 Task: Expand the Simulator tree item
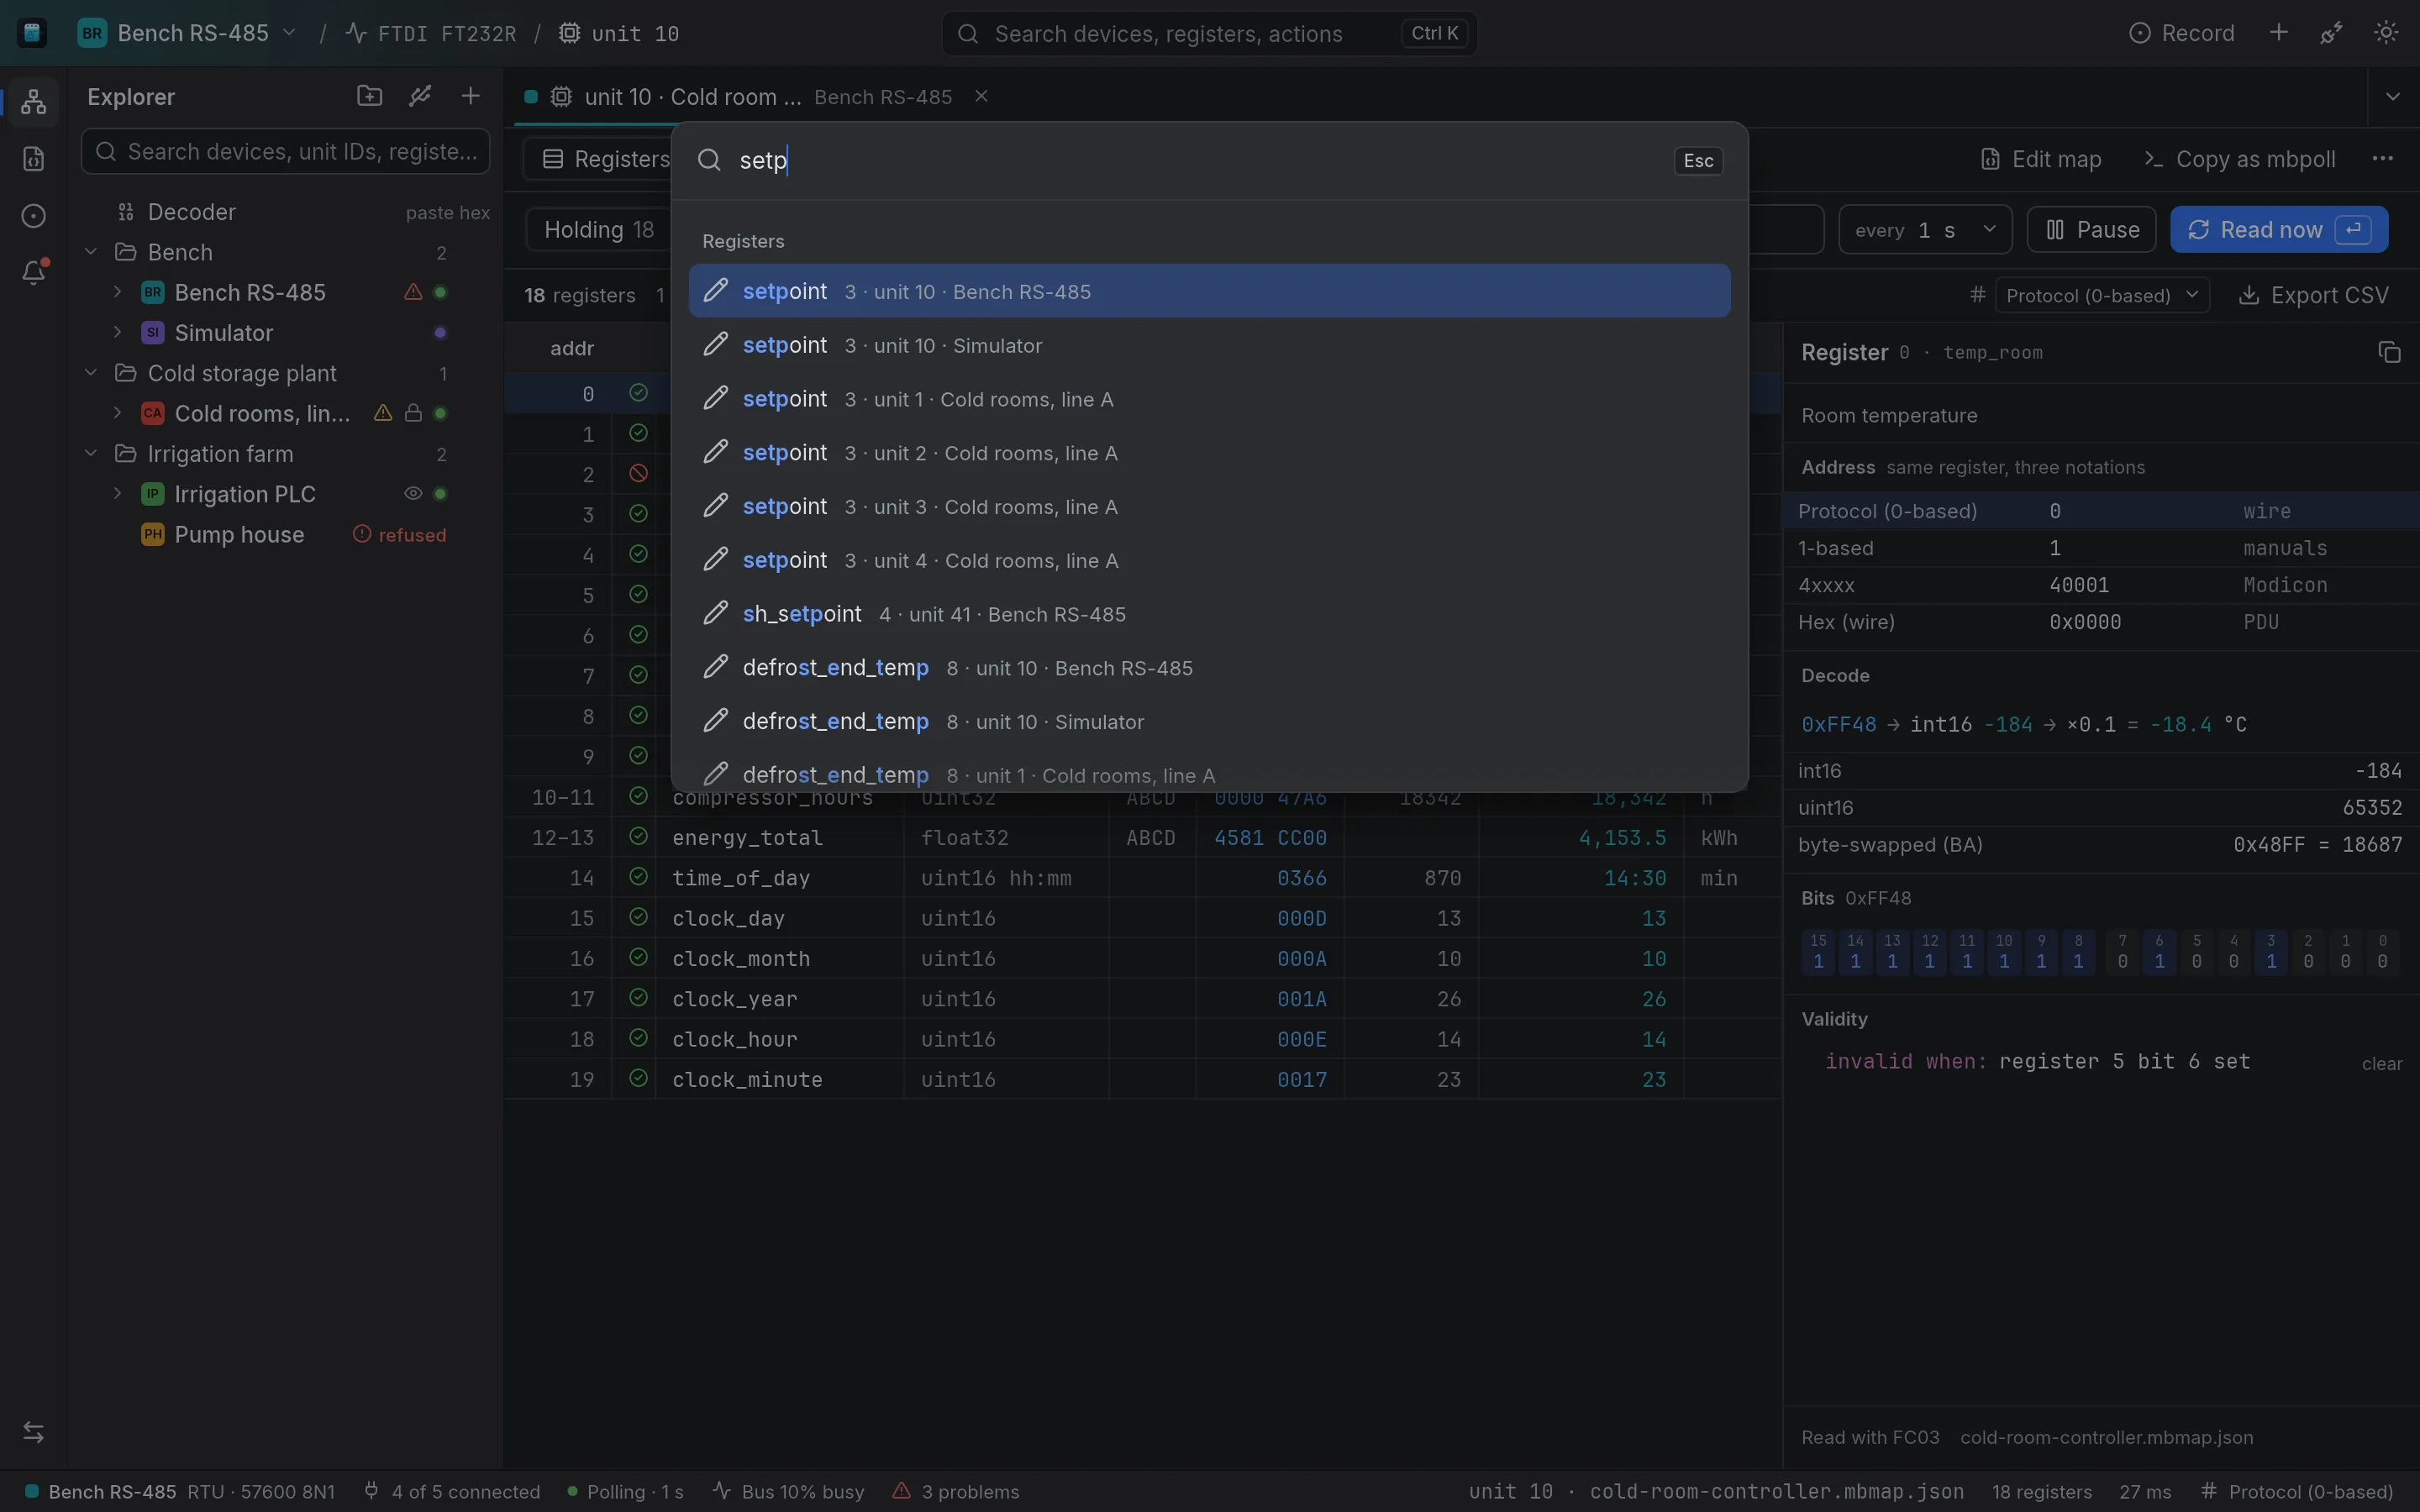[x=117, y=332]
